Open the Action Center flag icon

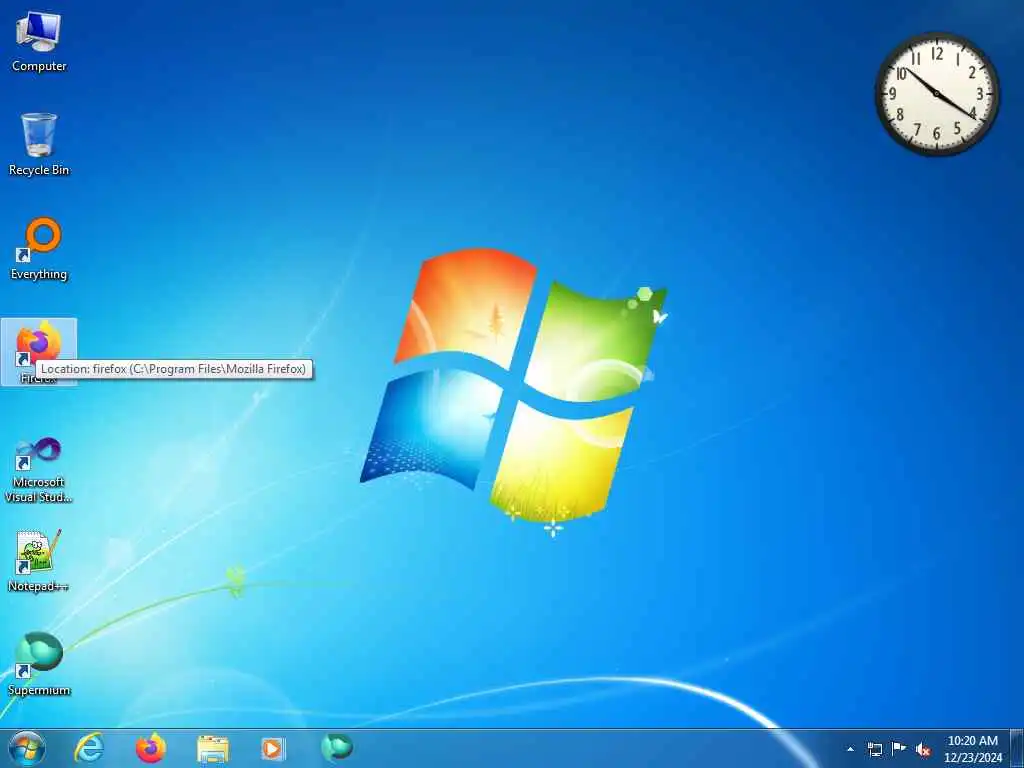click(x=899, y=748)
